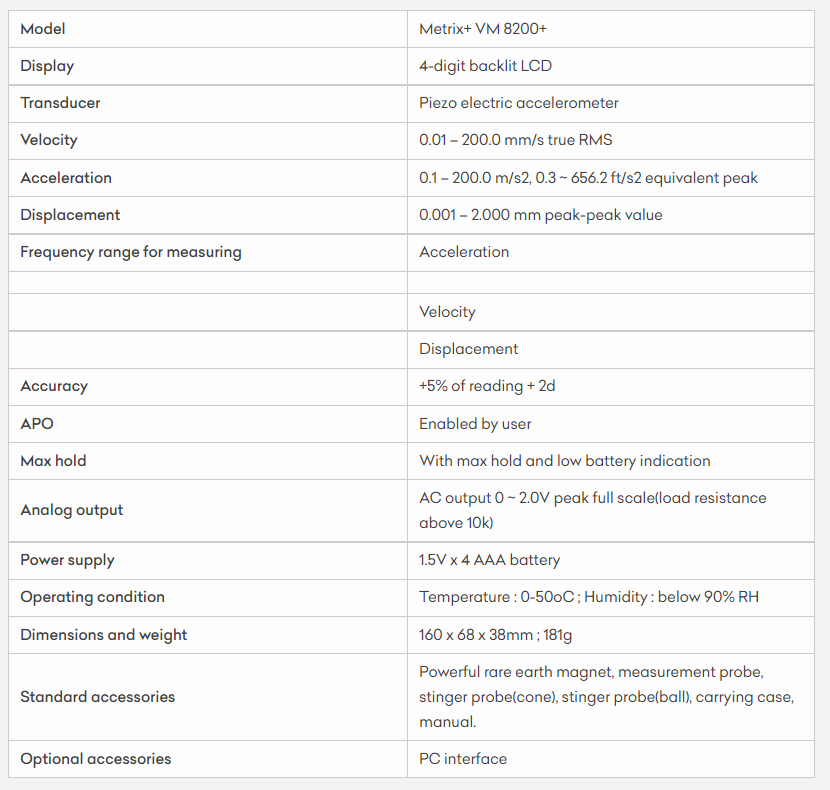
Task: Click the '4-digit backlit LCD' display value
Action: pyautogui.click(x=485, y=66)
